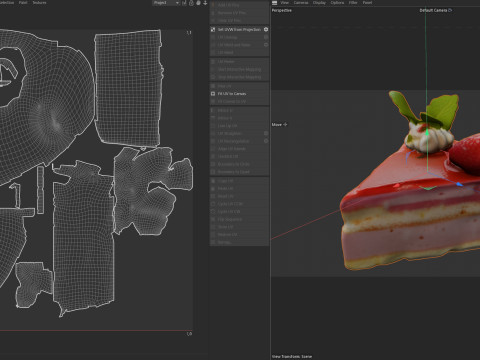Open the viewport View menu

(284, 3)
